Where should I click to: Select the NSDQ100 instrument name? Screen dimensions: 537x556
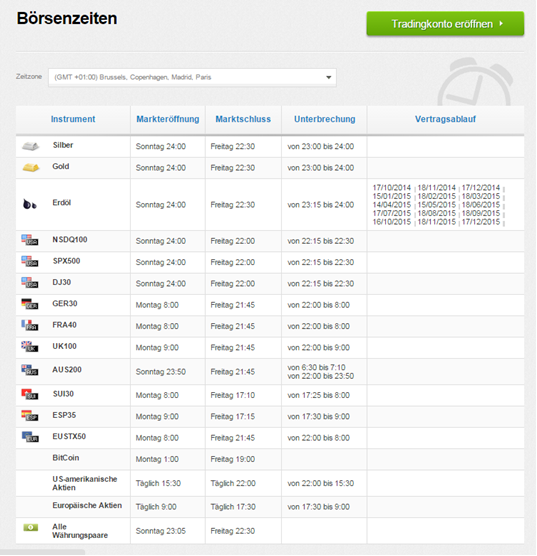coord(70,240)
